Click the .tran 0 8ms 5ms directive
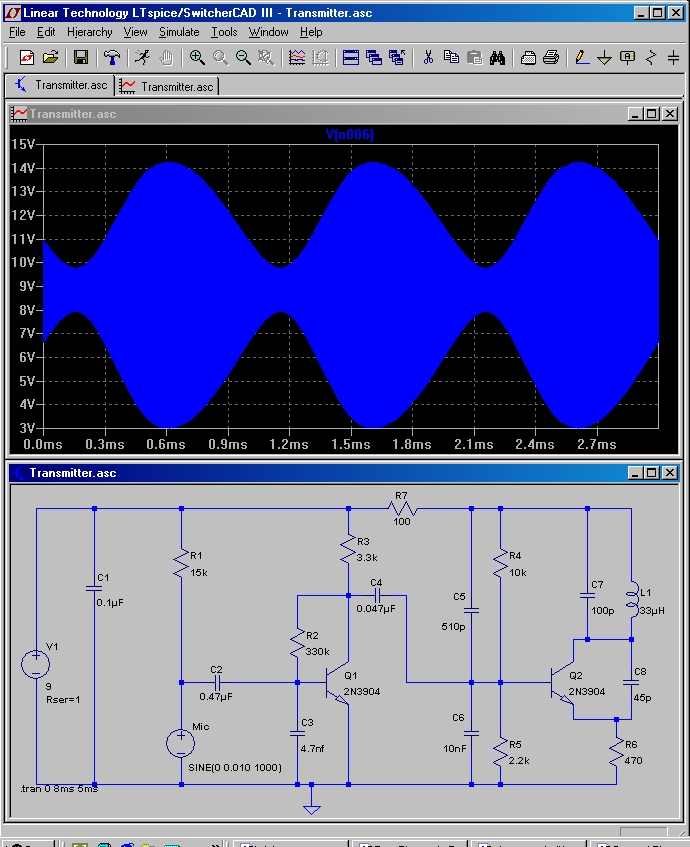The image size is (690, 847). point(59,789)
